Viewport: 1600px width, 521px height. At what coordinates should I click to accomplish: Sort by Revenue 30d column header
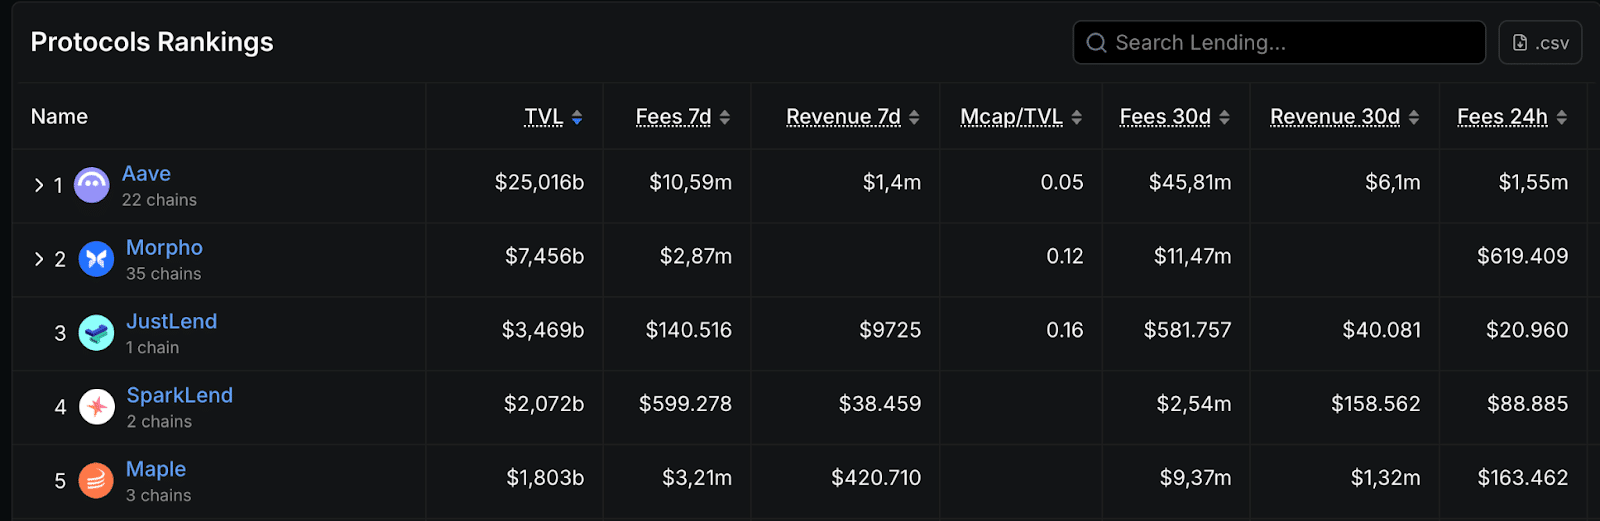(1335, 117)
